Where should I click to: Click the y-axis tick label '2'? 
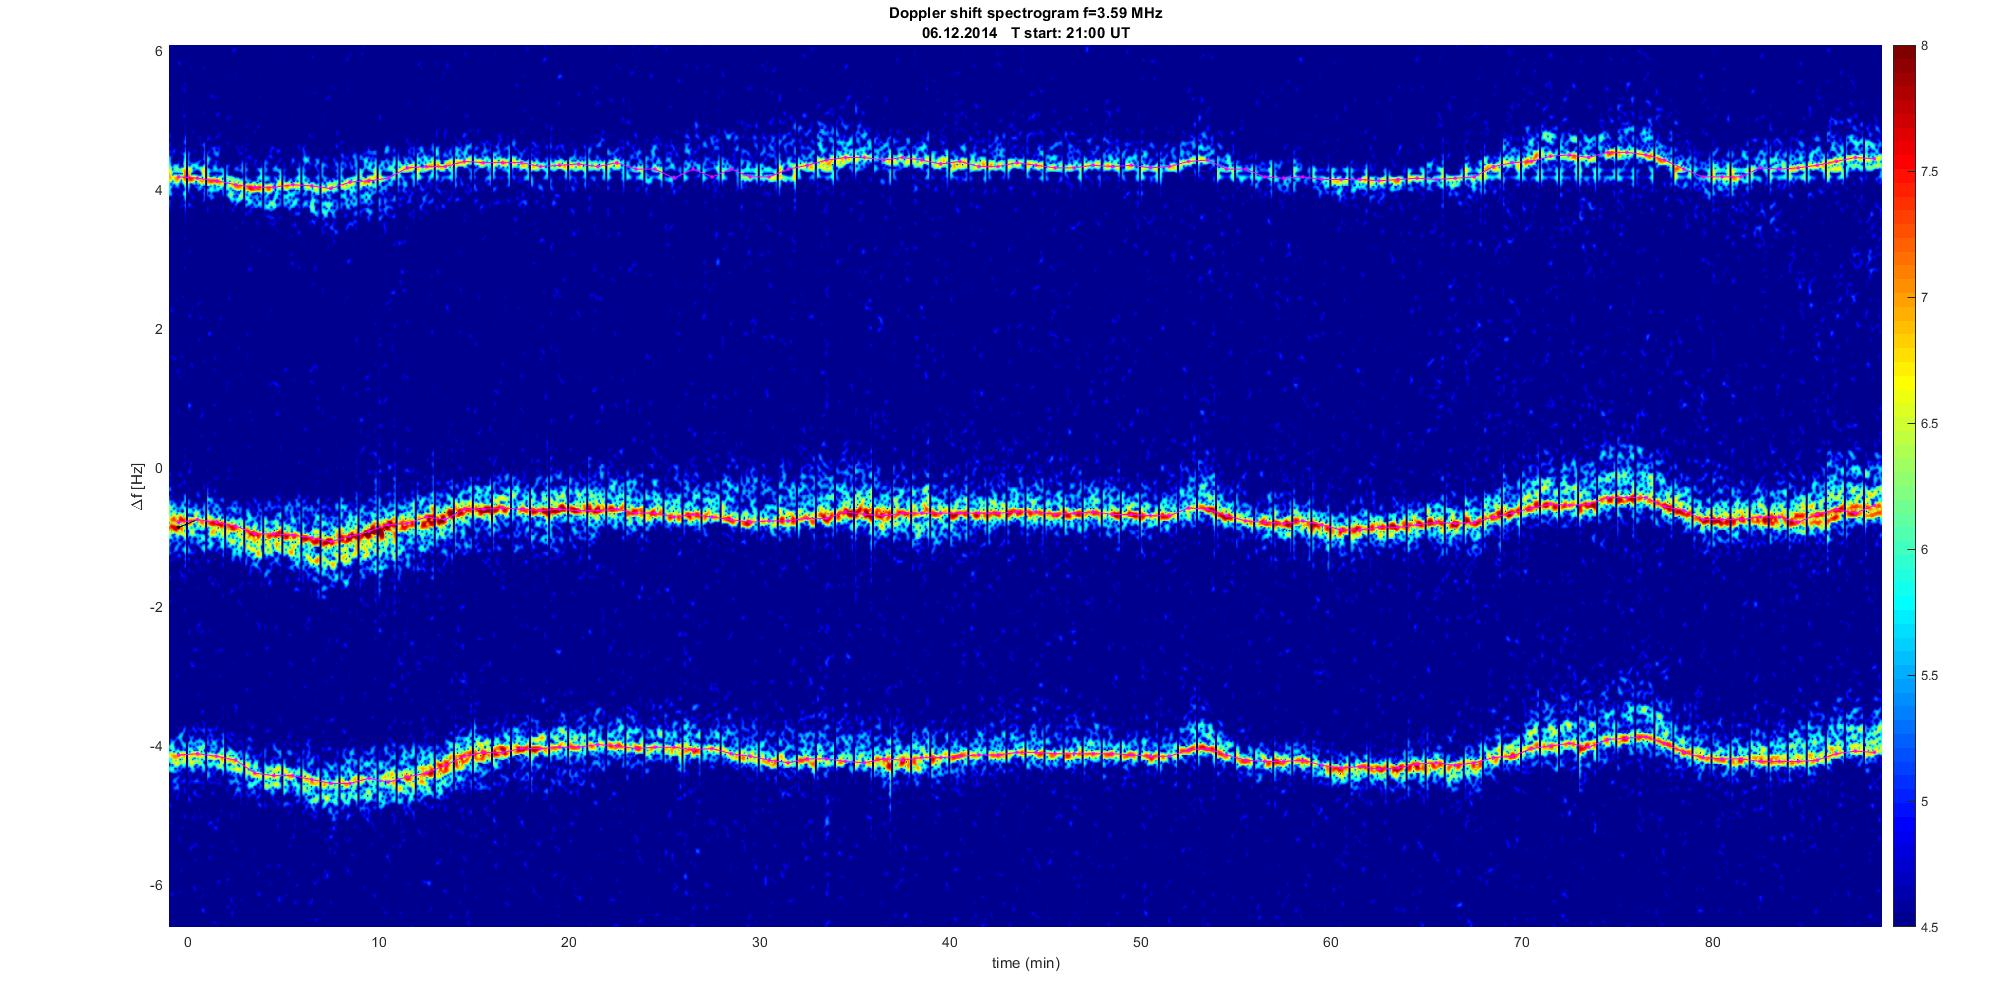pyautogui.click(x=158, y=329)
